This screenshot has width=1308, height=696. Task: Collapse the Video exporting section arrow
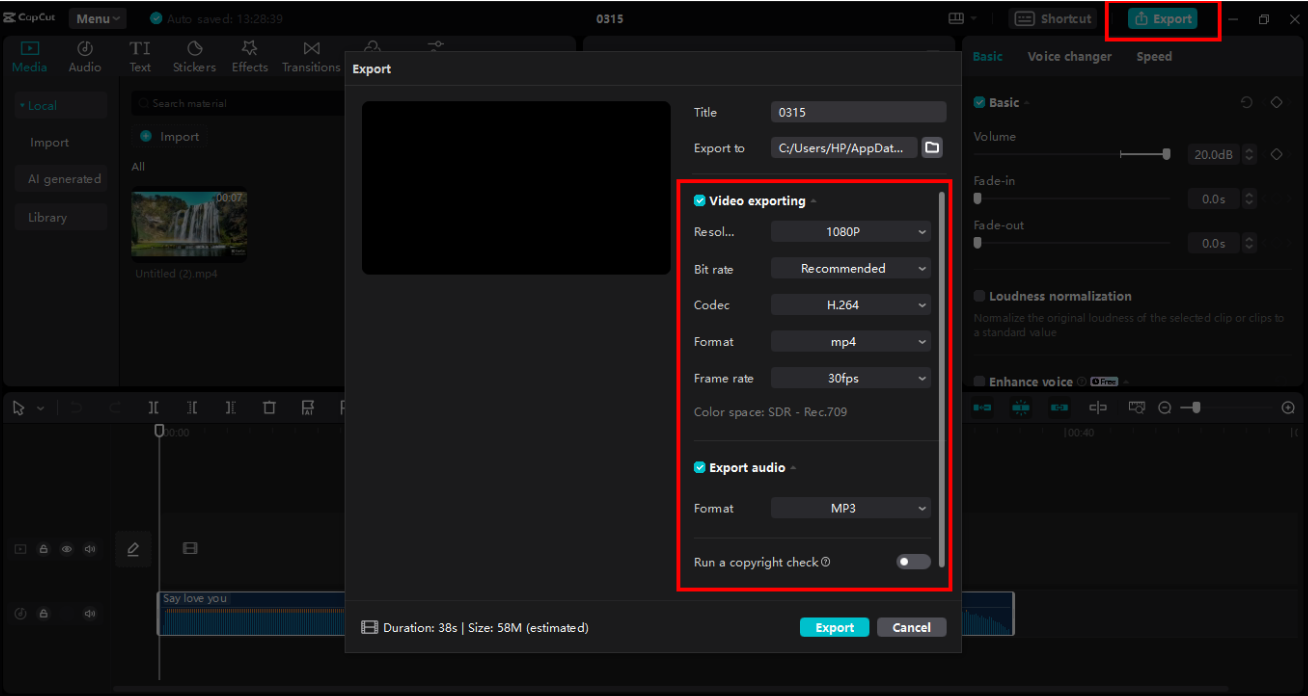click(x=814, y=202)
